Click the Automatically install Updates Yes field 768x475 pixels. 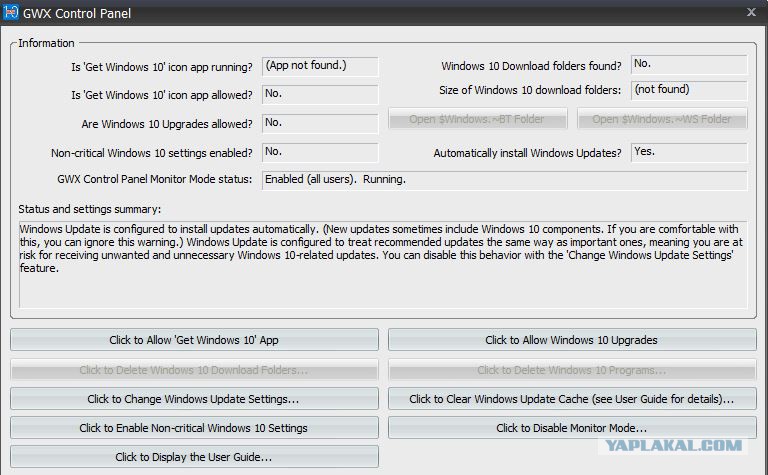[x=689, y=152]
